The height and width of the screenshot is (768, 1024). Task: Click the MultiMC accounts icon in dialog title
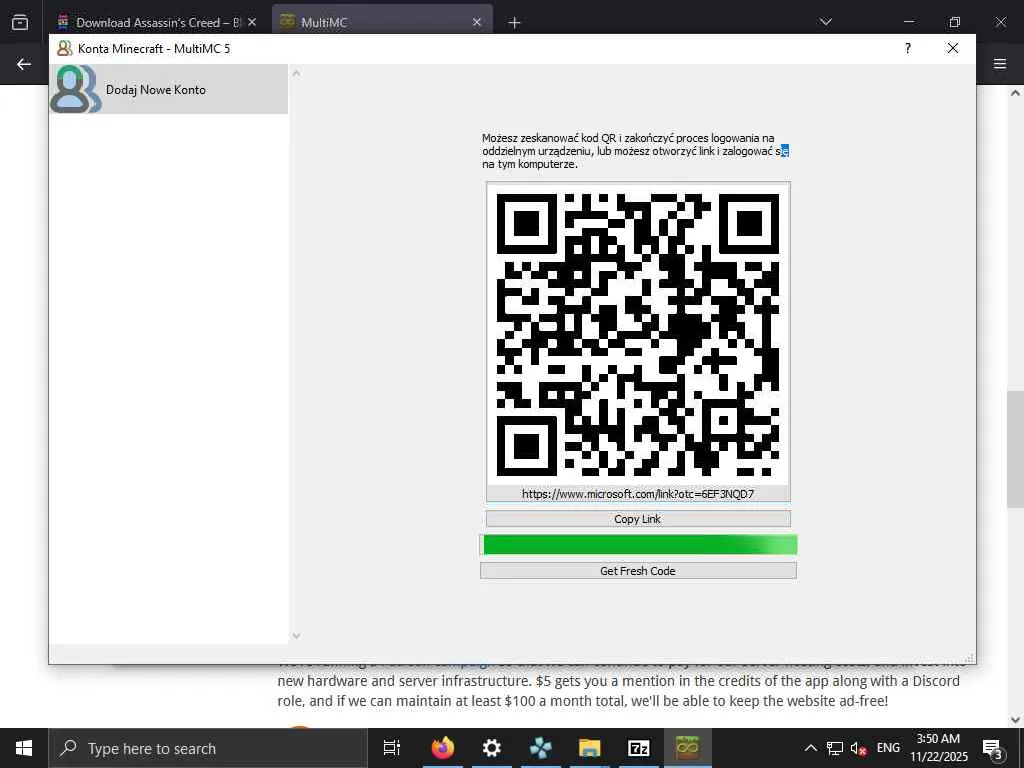(x=64, y=48)
